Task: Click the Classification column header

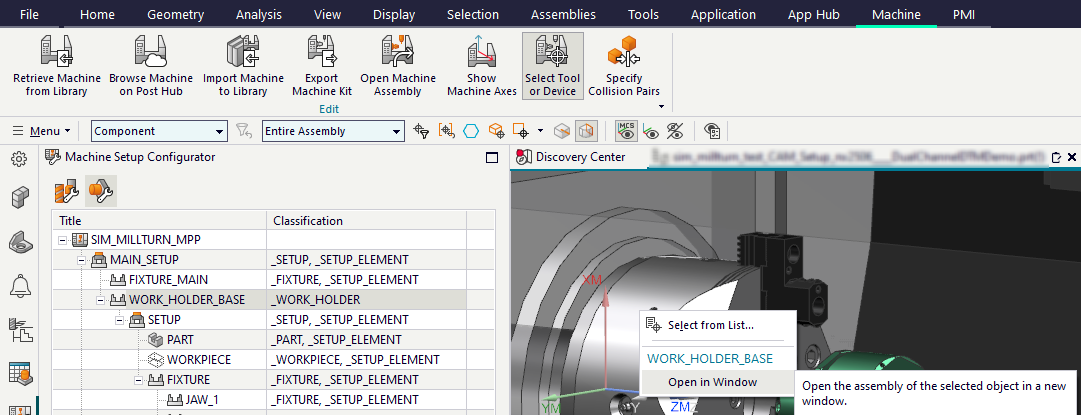Action: (308, 220)
